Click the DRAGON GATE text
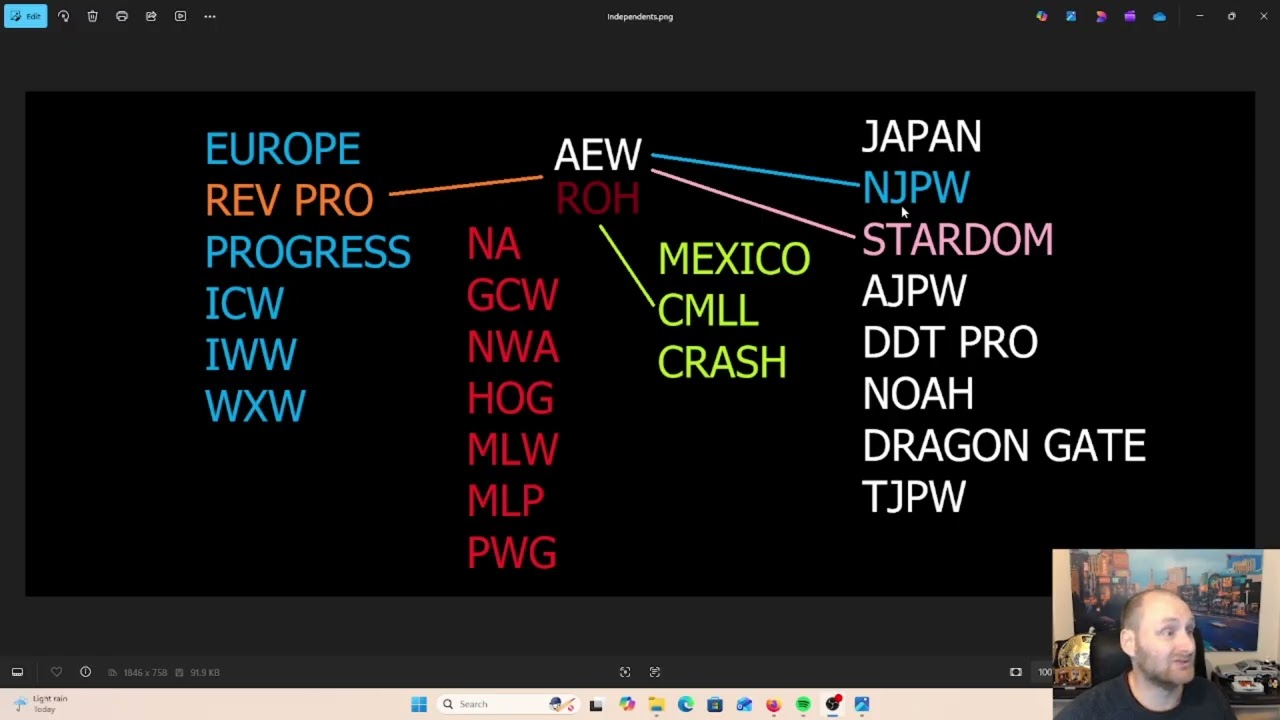1280x720 pixels. coord(1004,446)
